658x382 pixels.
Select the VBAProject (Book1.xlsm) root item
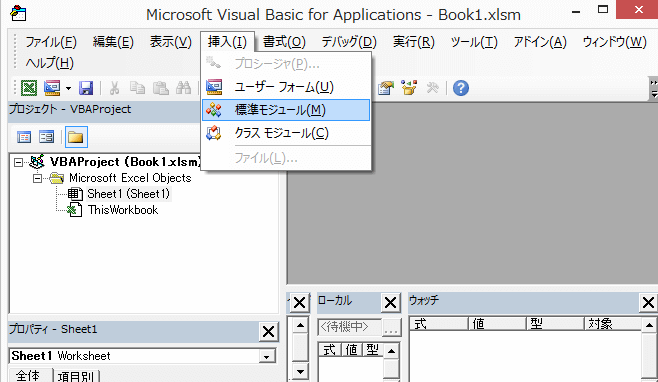[x=125, y=162]
